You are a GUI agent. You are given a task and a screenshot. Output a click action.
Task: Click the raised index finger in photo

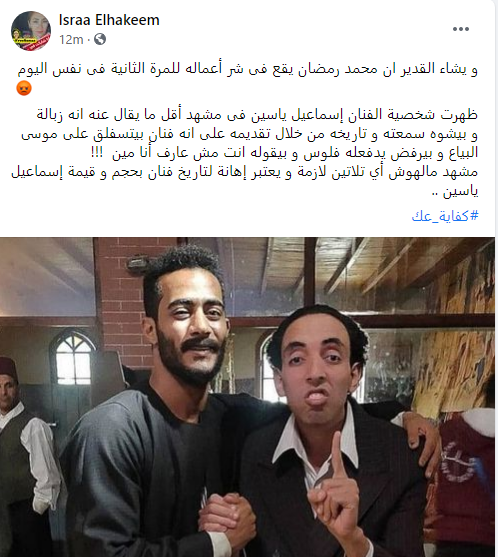click(337, 458)
